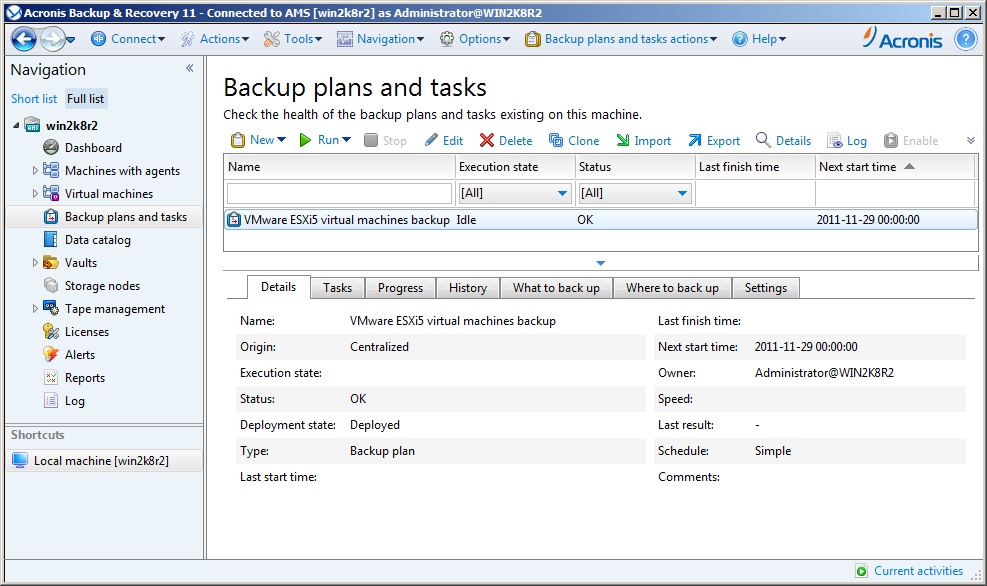Open Licenses keys icon
The image size is (987, 586).
click(51, 331)
